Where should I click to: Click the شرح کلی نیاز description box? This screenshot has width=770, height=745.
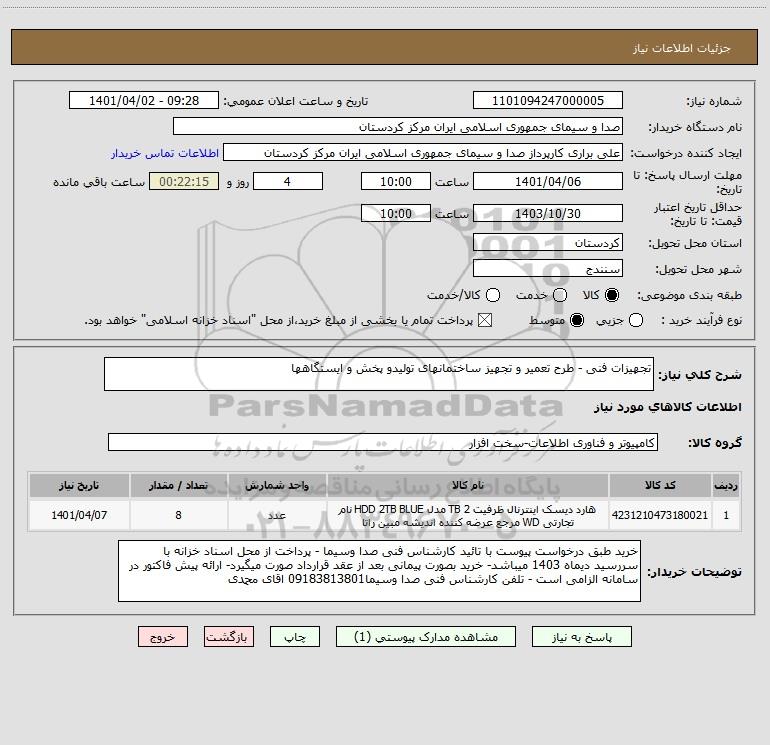point(379,374)
